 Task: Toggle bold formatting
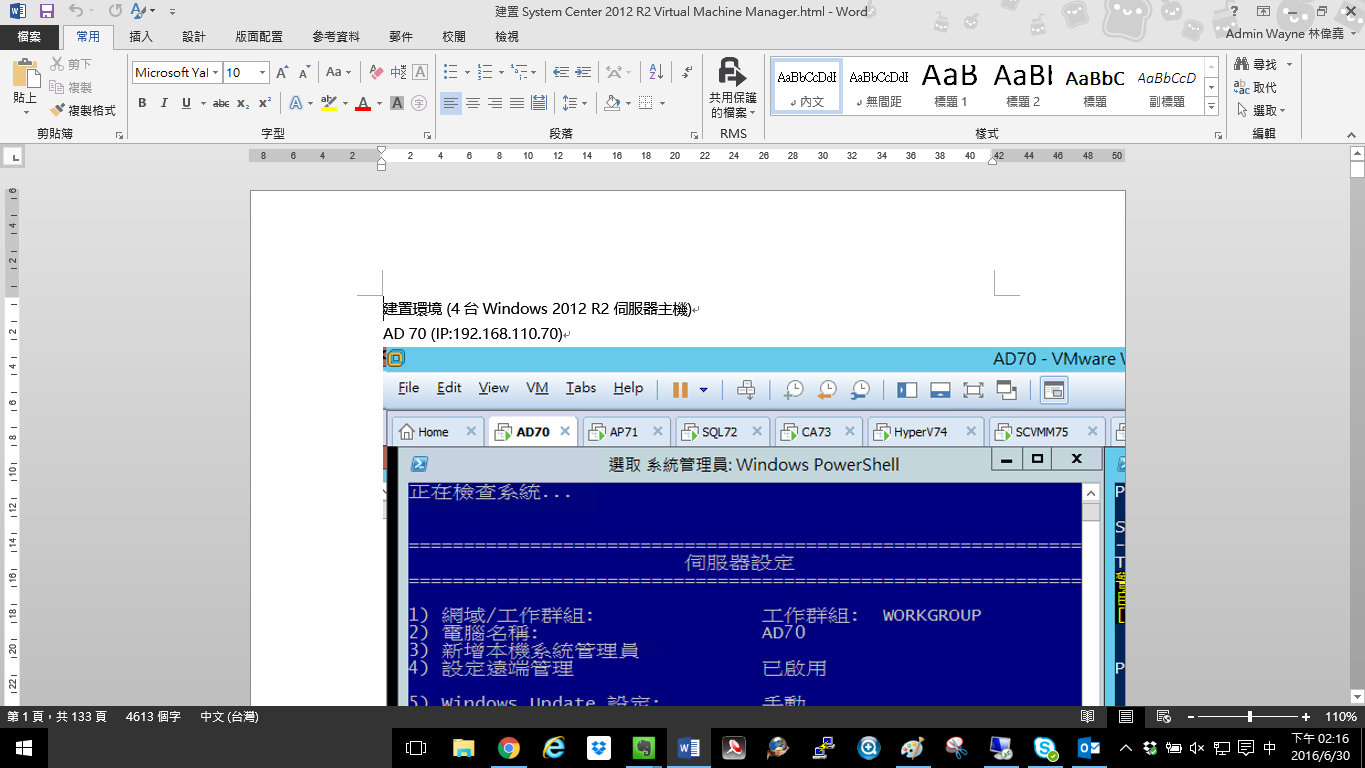[142, 103]
